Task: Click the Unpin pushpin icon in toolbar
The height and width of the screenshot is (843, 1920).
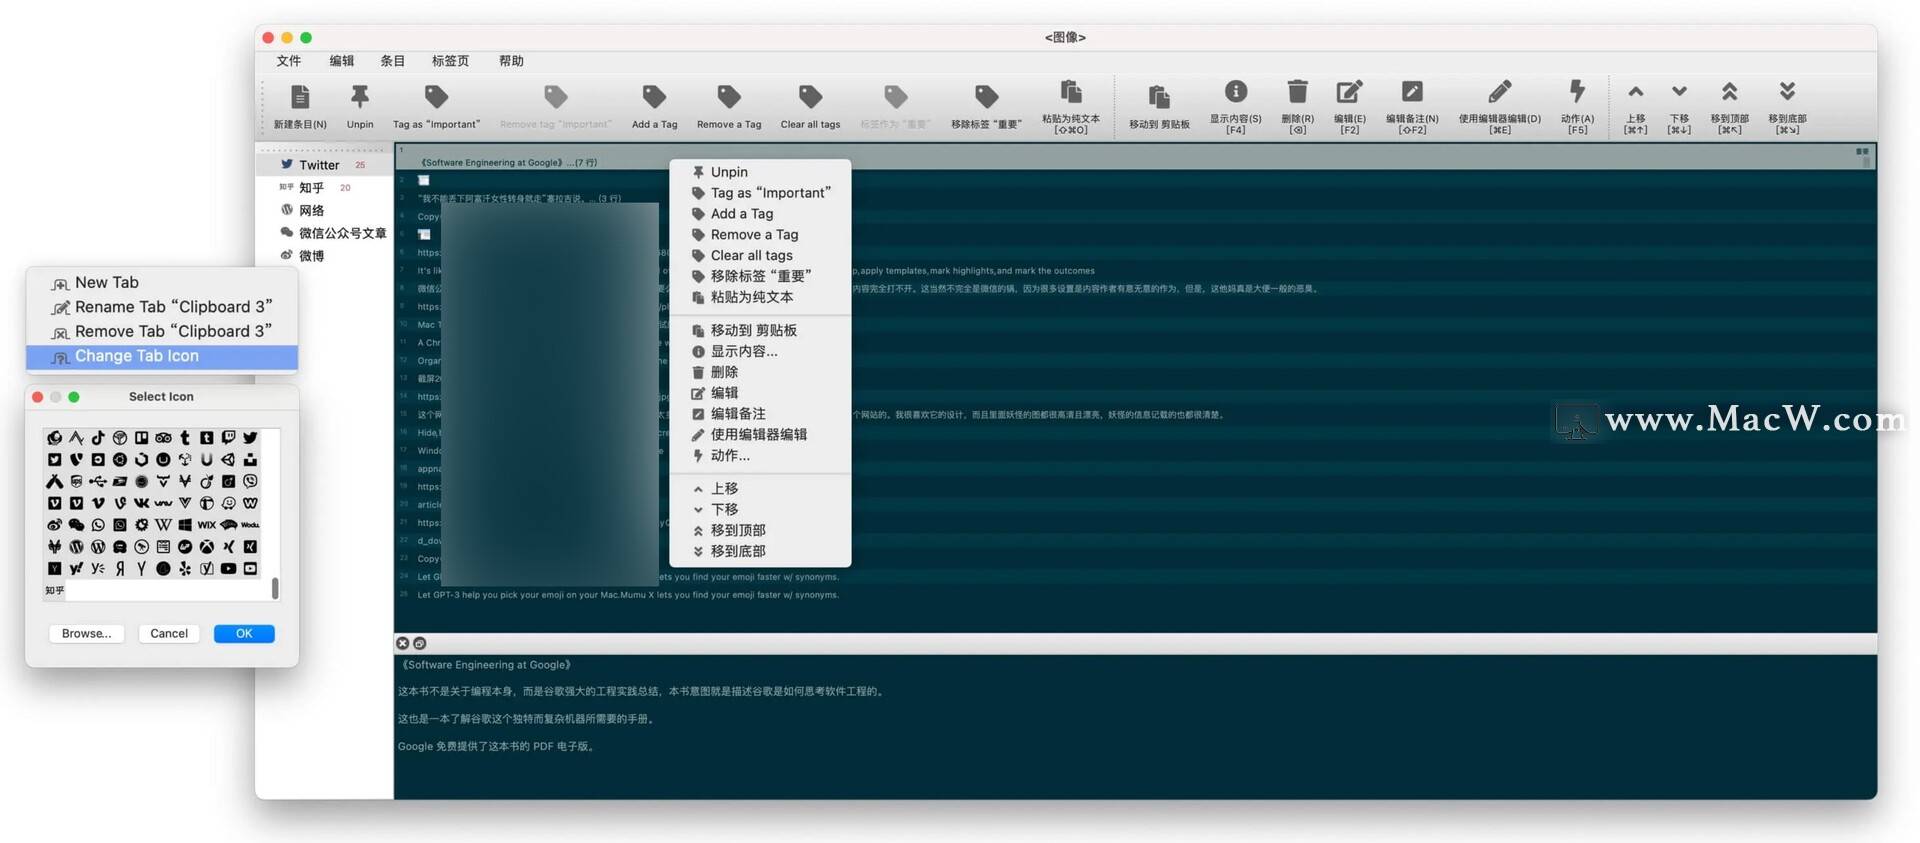Action: point(360,97)
